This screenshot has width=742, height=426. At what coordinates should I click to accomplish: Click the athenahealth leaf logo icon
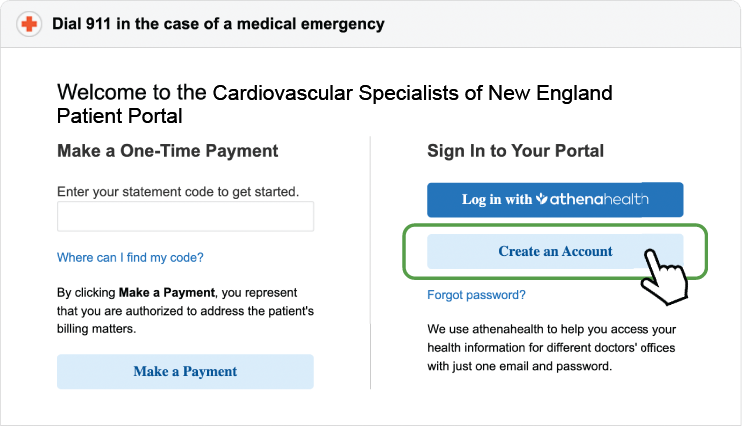pyautogui.click(x=542, y=199)
